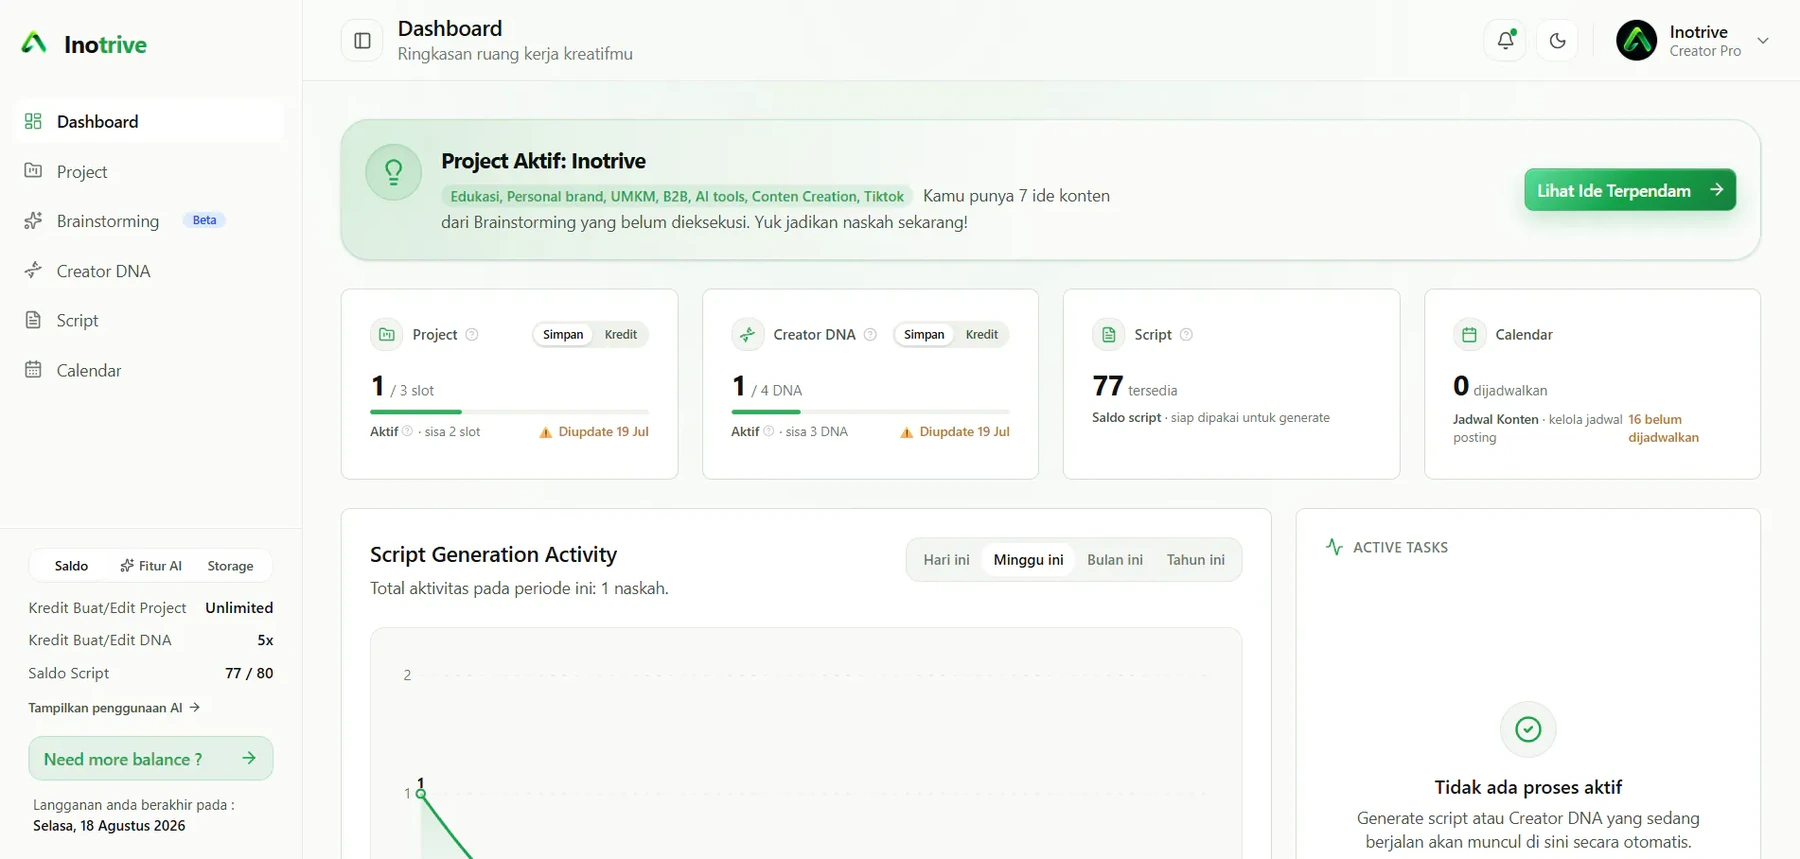Click the Creator DNA card sparkle icon

pyautogui.click(x=747, y=334)
